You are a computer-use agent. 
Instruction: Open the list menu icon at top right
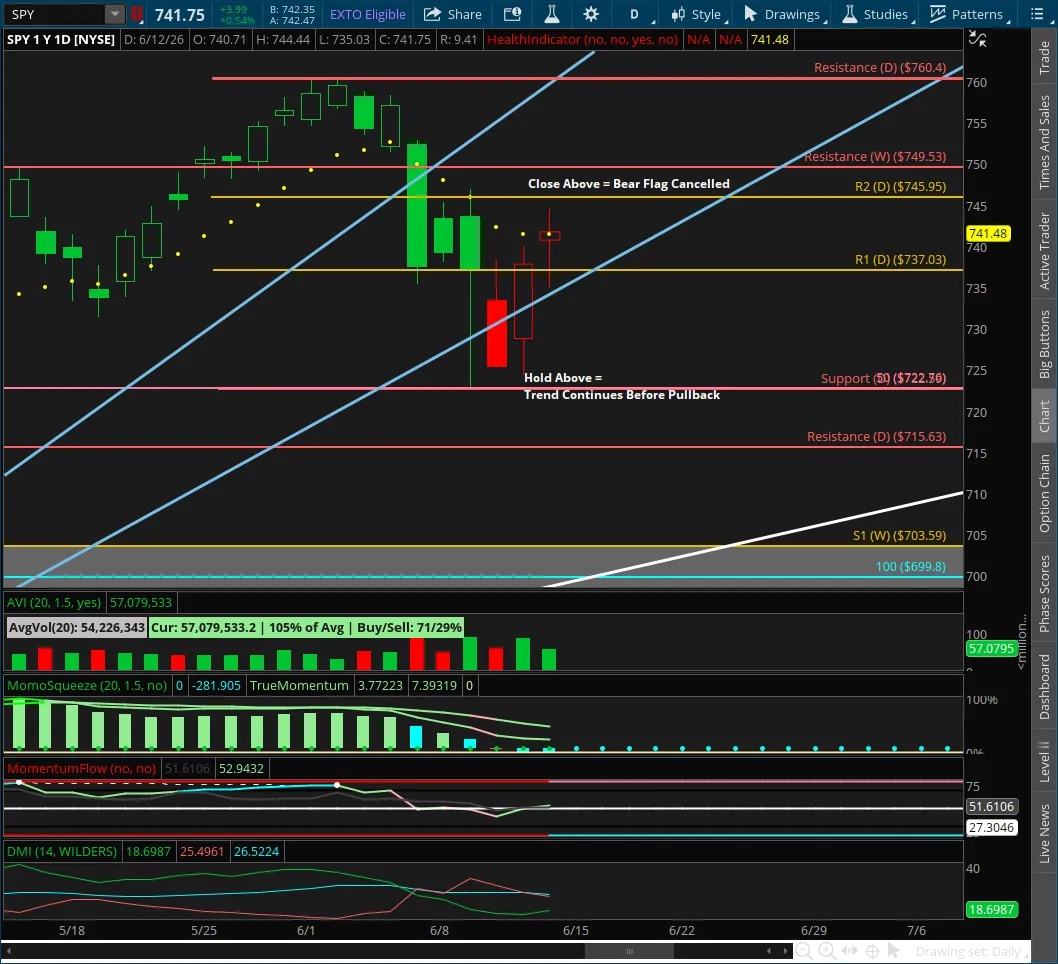click(1038, 14)
